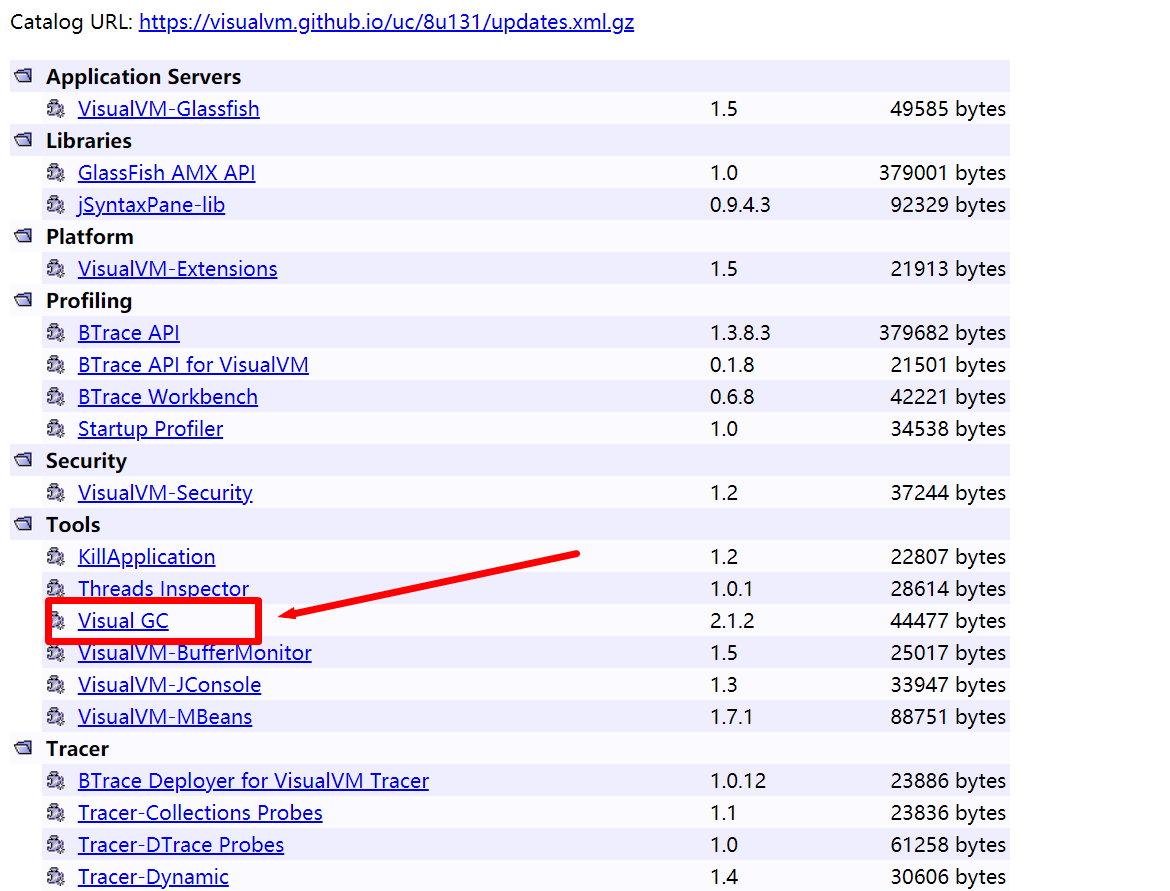Open the VisualVM-MBeans link
This screenshot has width=1170, height=891.
(x=165, y=716)
